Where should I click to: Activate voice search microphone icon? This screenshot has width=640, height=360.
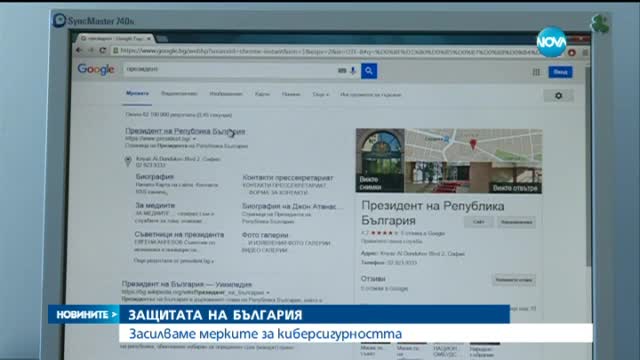353,71
